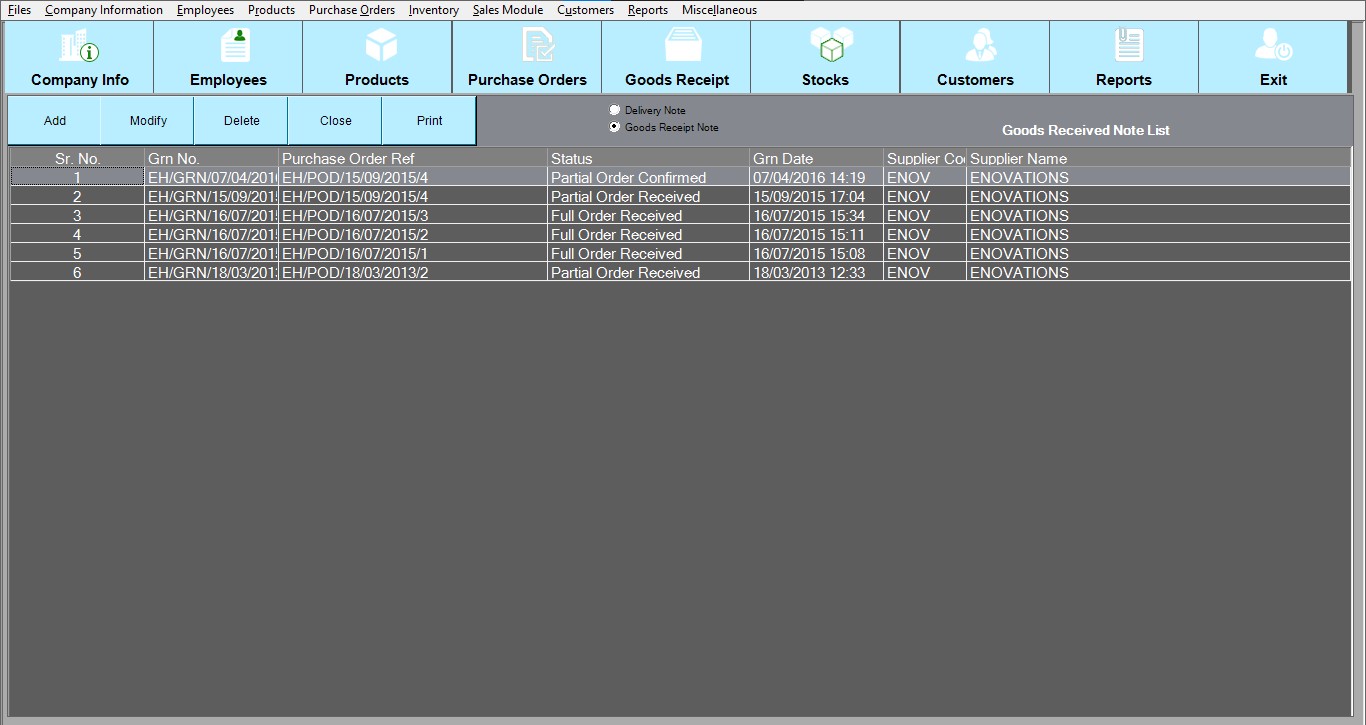The width and height of the screenshot is (1366, 725).
Task: Click the Delete button
Action: [x=241, y=121]
